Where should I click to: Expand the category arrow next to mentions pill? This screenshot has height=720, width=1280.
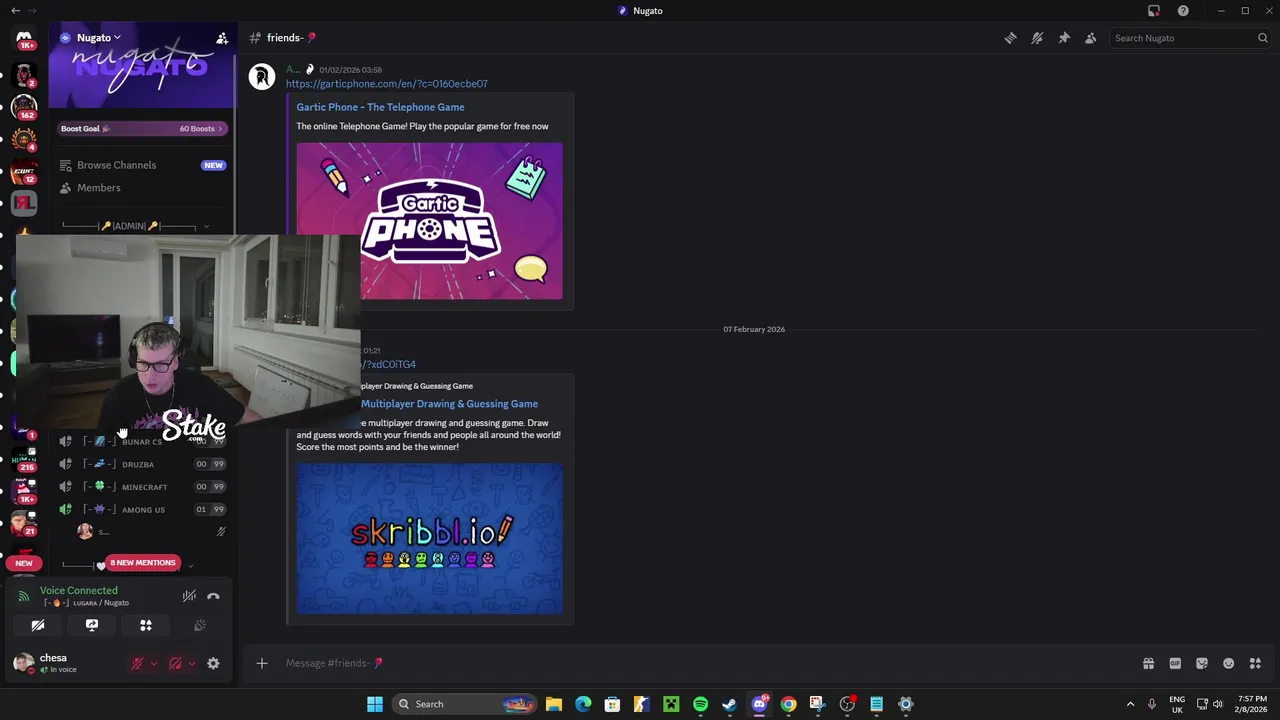coord(191,566)
